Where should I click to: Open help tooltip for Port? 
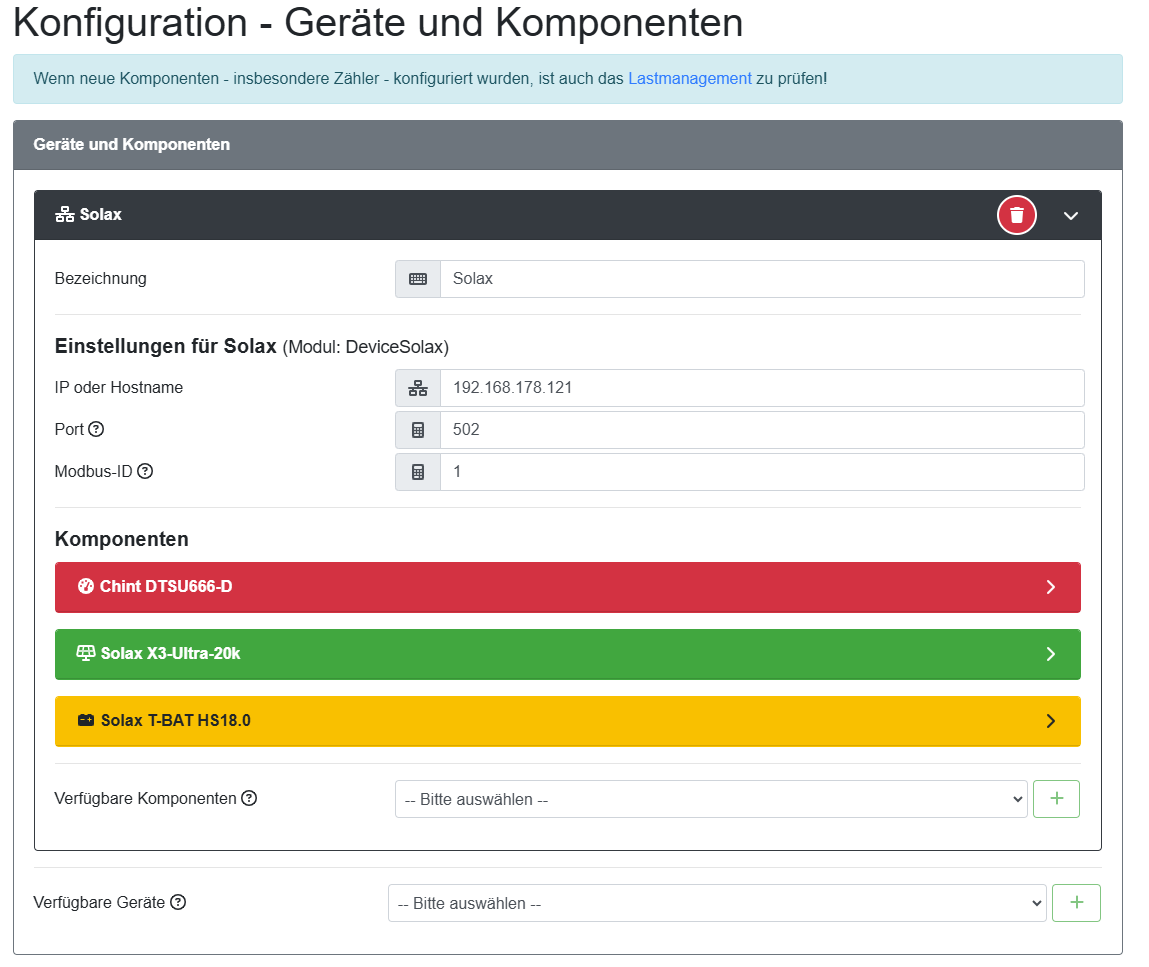pyautogui.click(x=96, y=429)
